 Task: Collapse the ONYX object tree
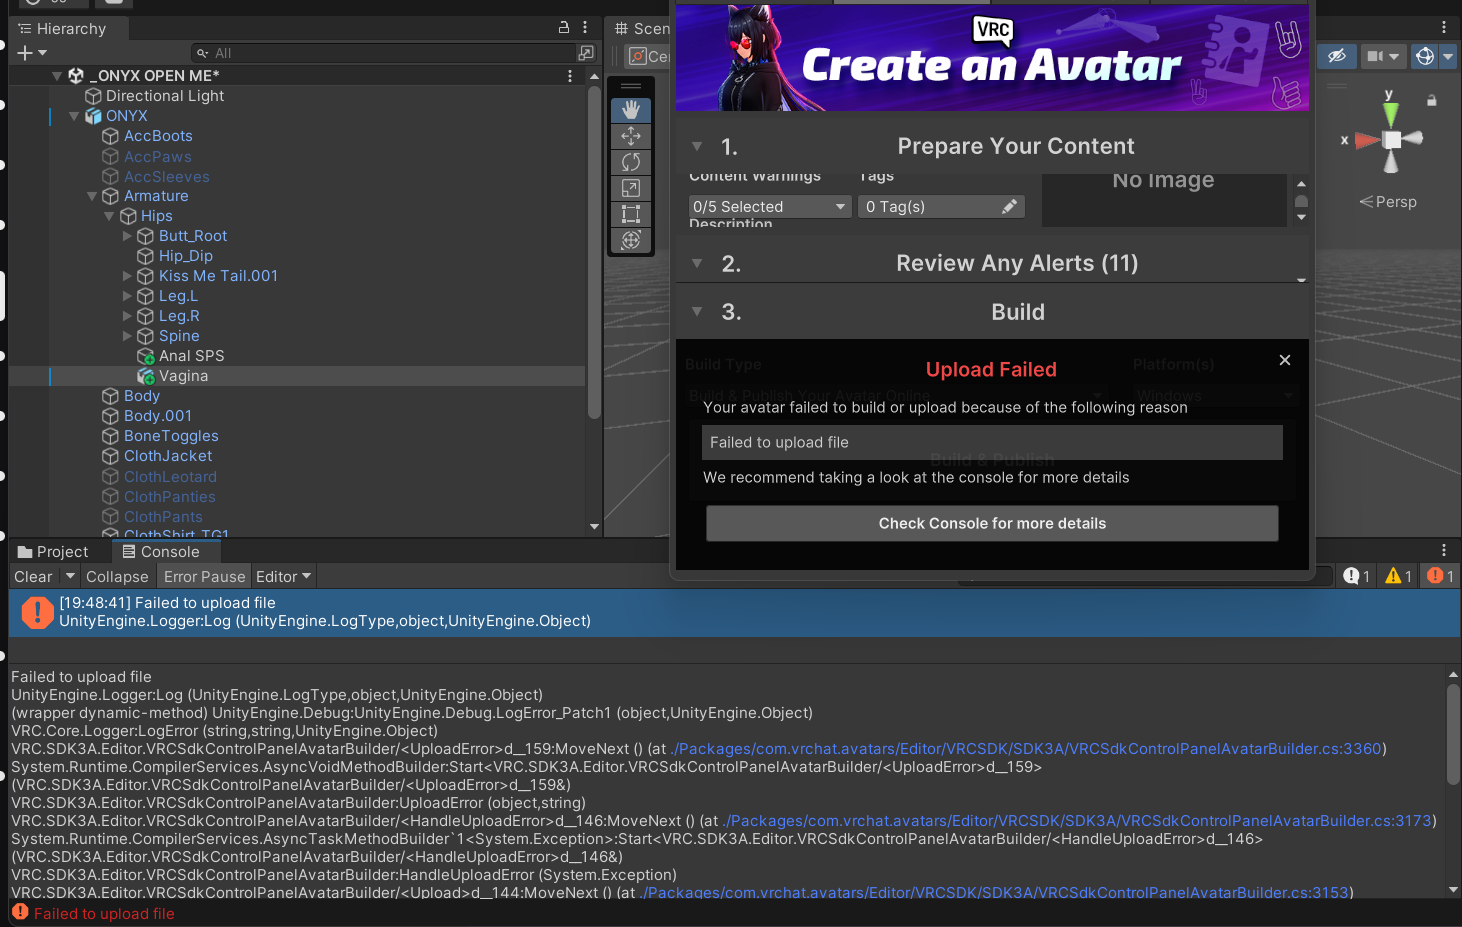(74, 116)
